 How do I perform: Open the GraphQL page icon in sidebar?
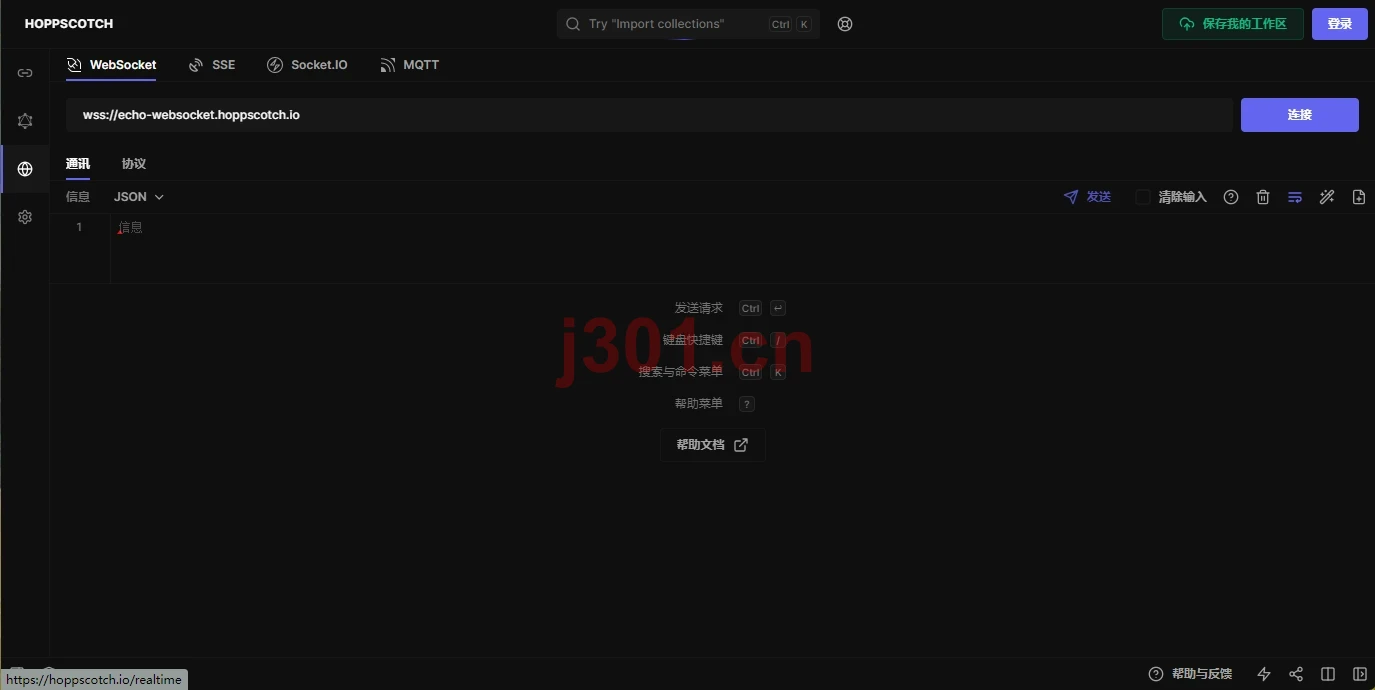[25, 121]
